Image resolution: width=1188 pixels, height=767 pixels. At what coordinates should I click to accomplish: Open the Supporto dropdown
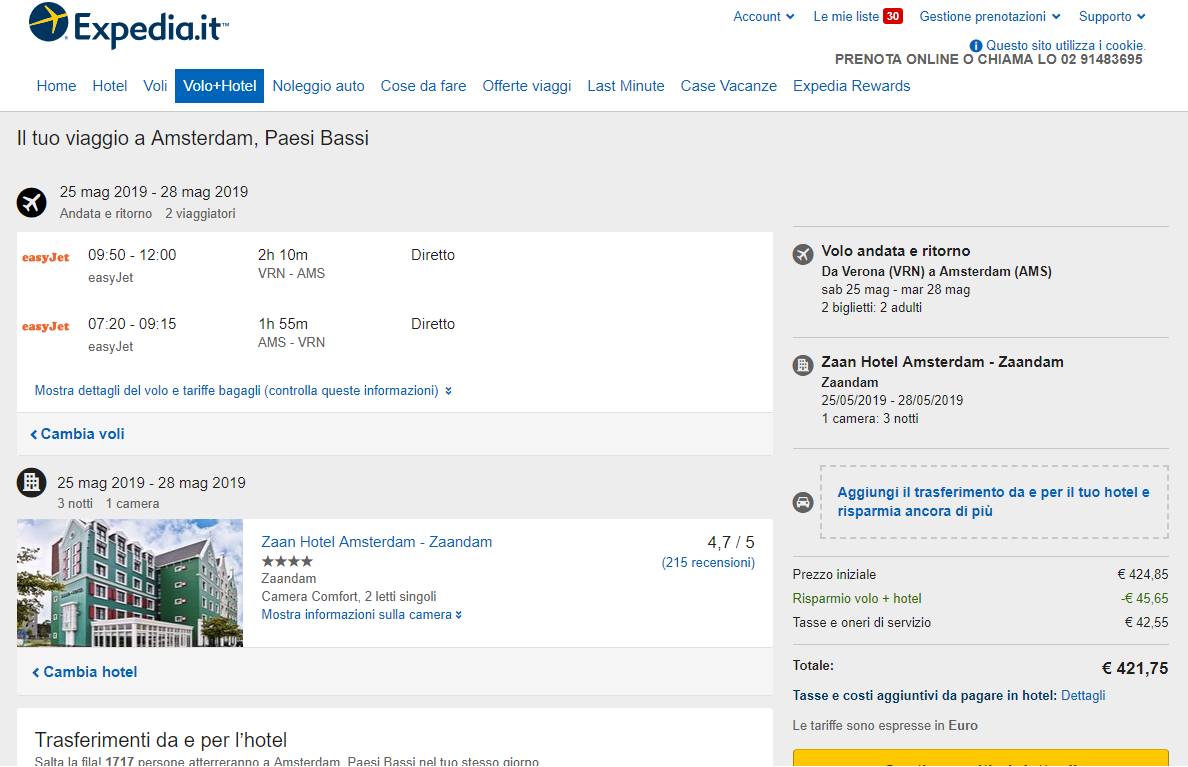pos(1112,17)
